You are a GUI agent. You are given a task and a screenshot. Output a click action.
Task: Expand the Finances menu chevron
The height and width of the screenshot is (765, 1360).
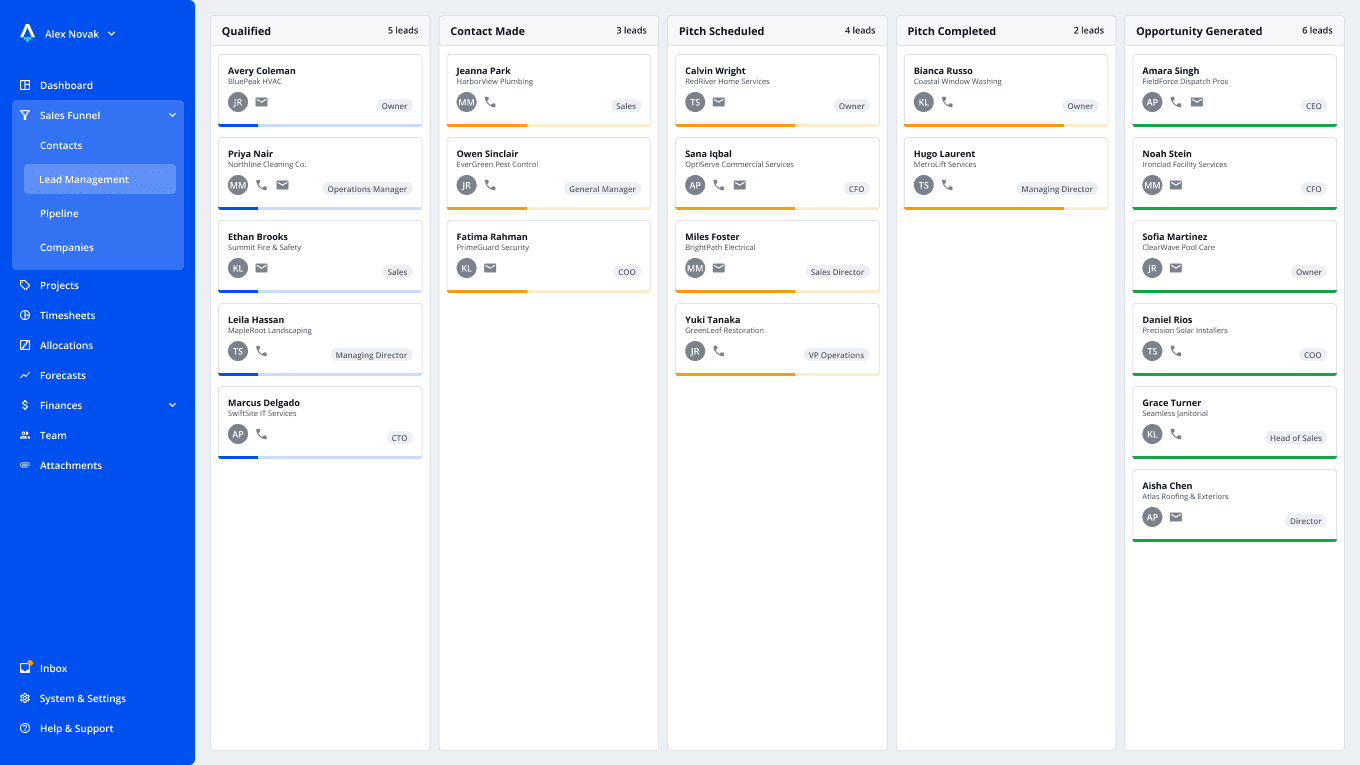coord(172,405)
